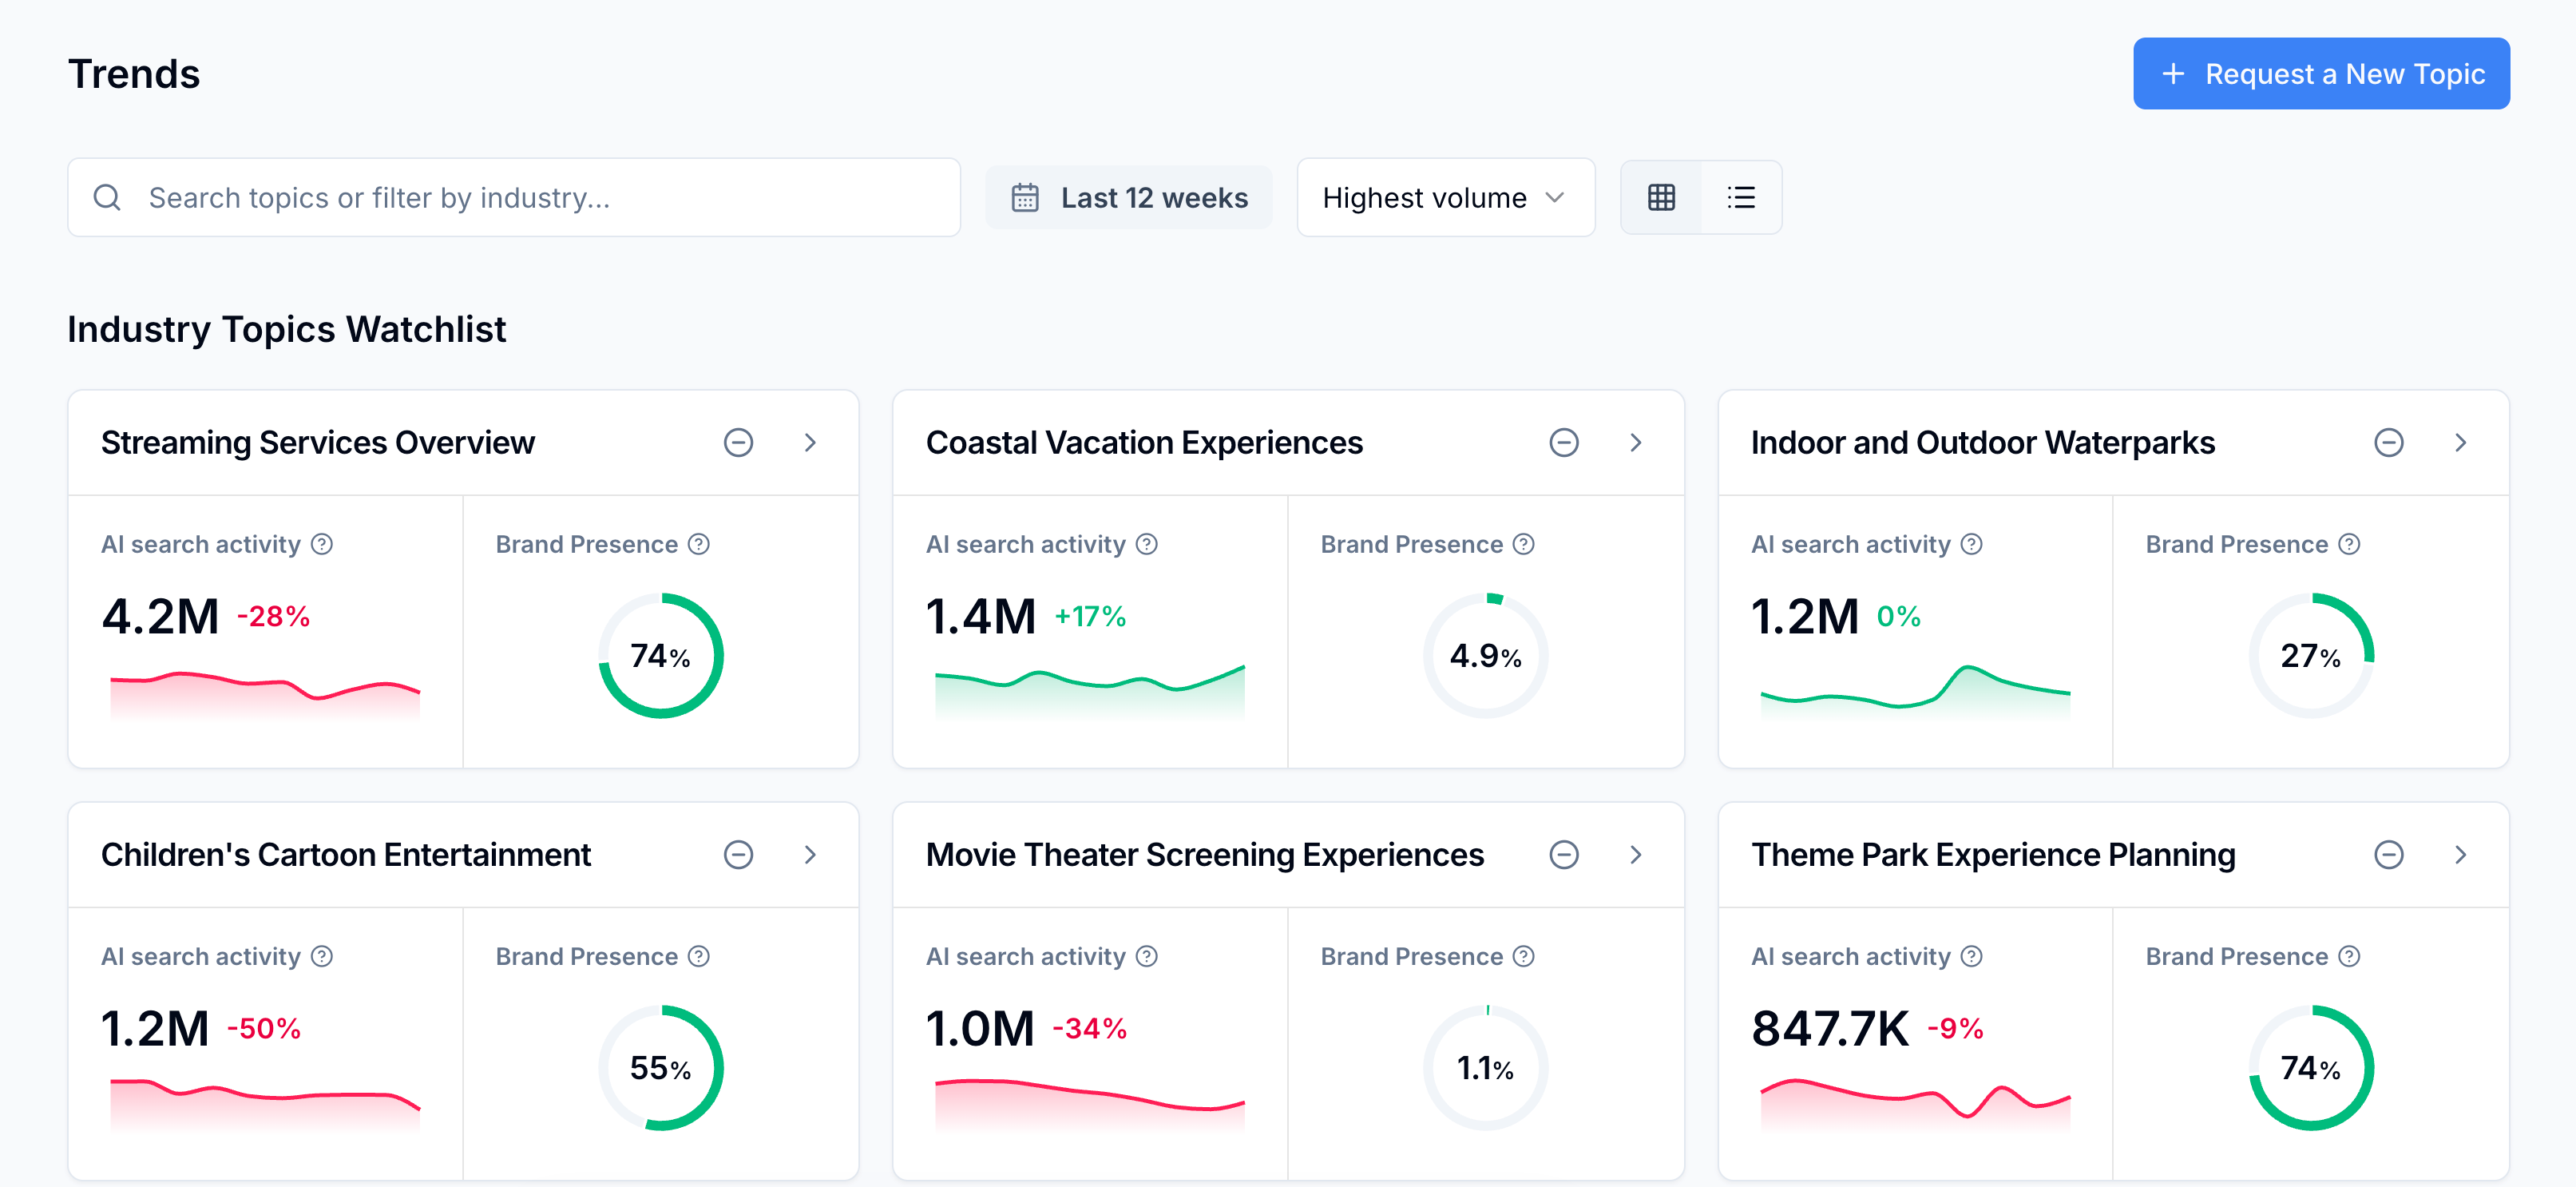Screen dimensions: 2576x1187
Task: Show AI search activity help for Movie Theater
Action: tap(1147, 956)
